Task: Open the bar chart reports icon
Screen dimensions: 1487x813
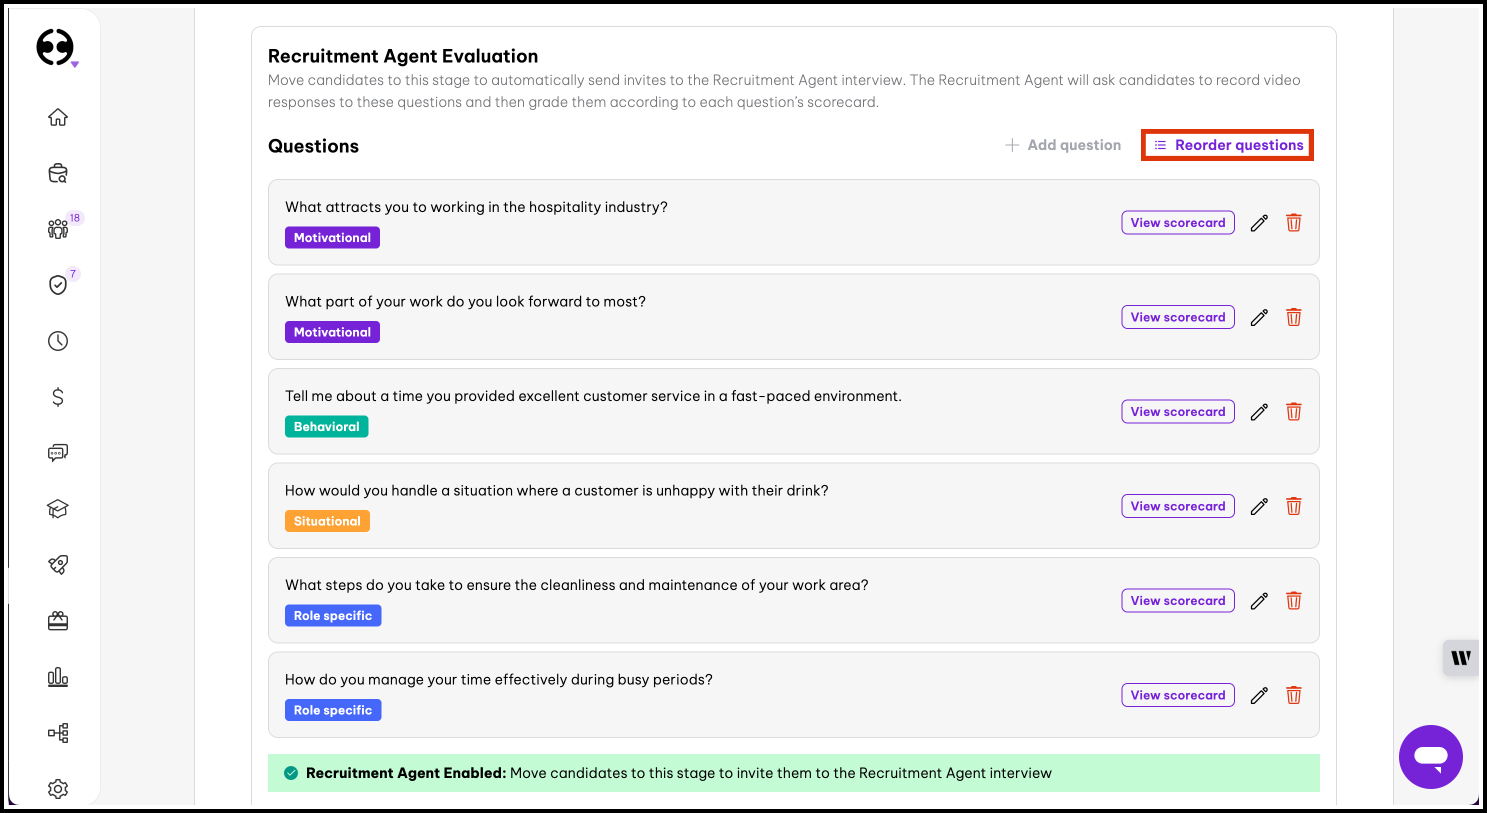Action: [58, 677]
